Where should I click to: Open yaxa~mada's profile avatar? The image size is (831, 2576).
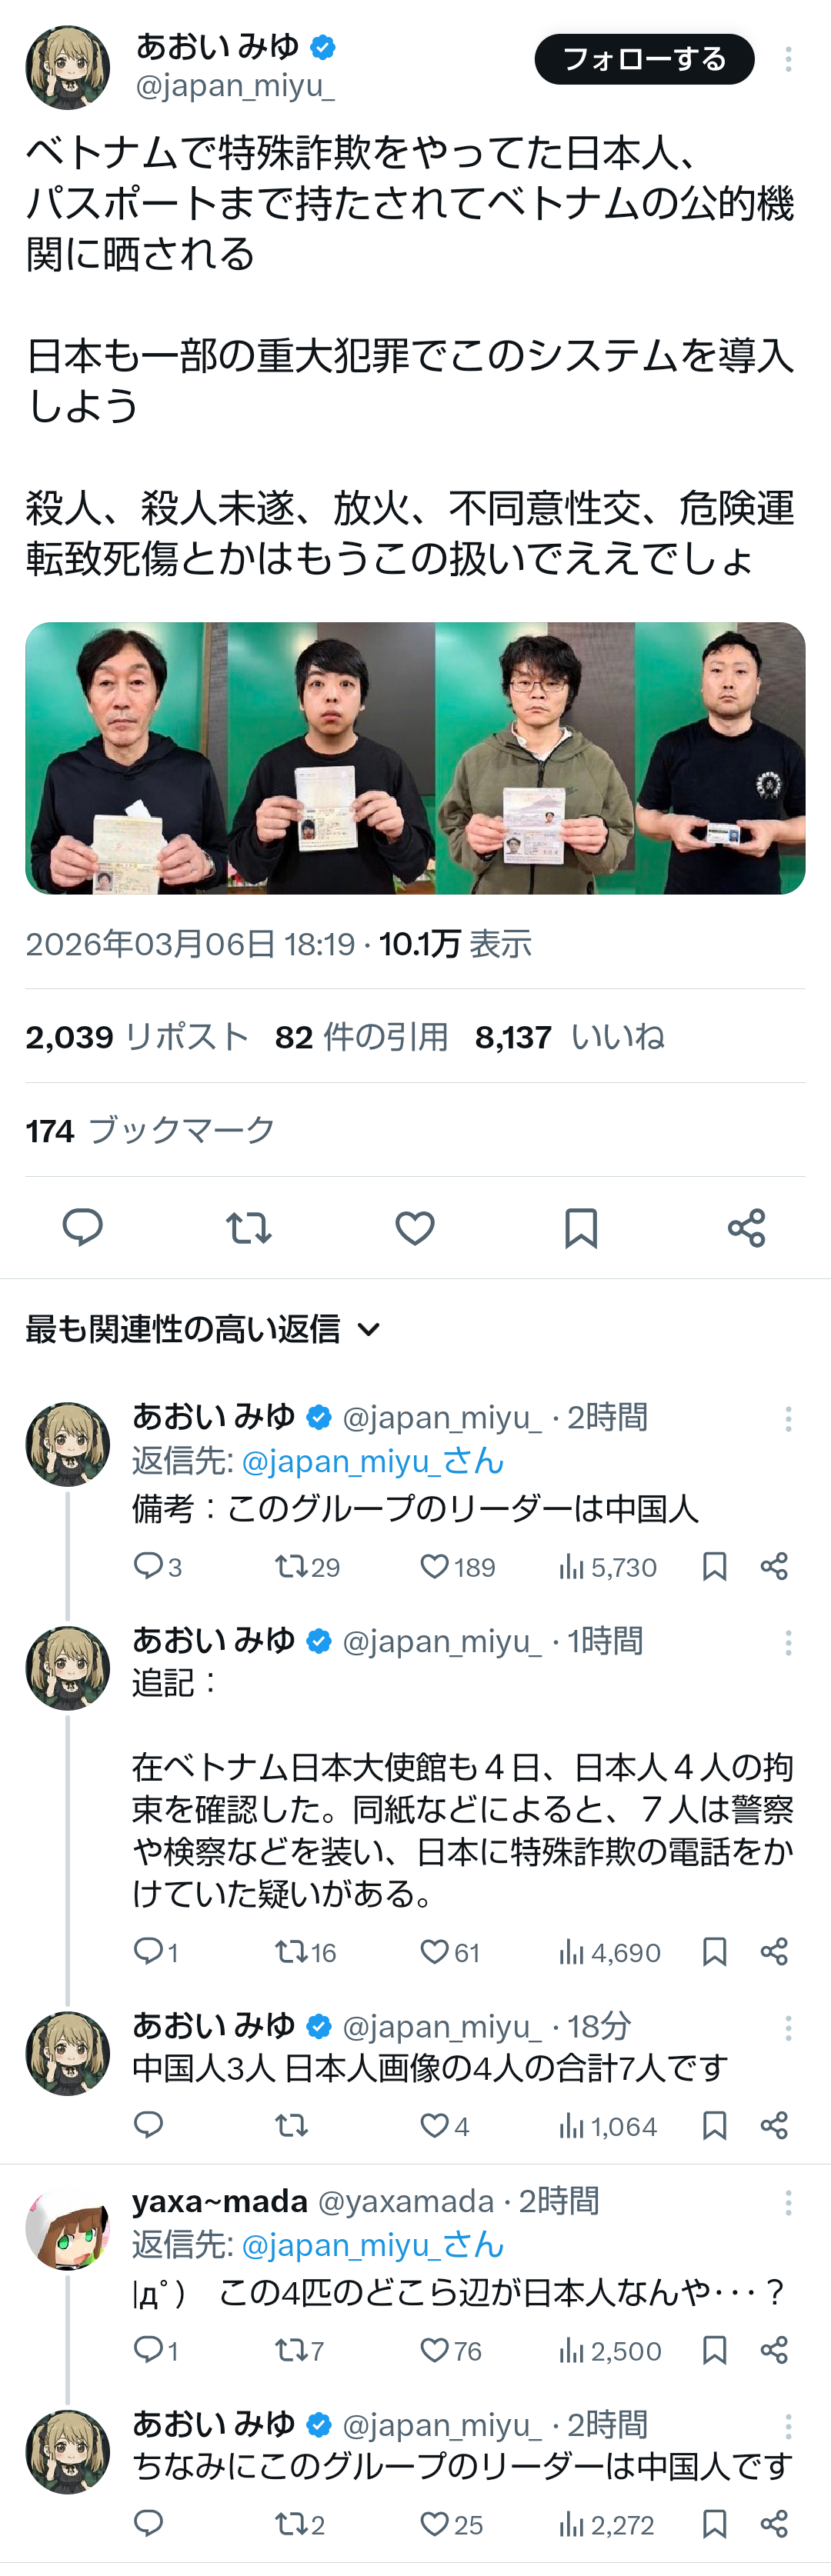point(67,2229)
